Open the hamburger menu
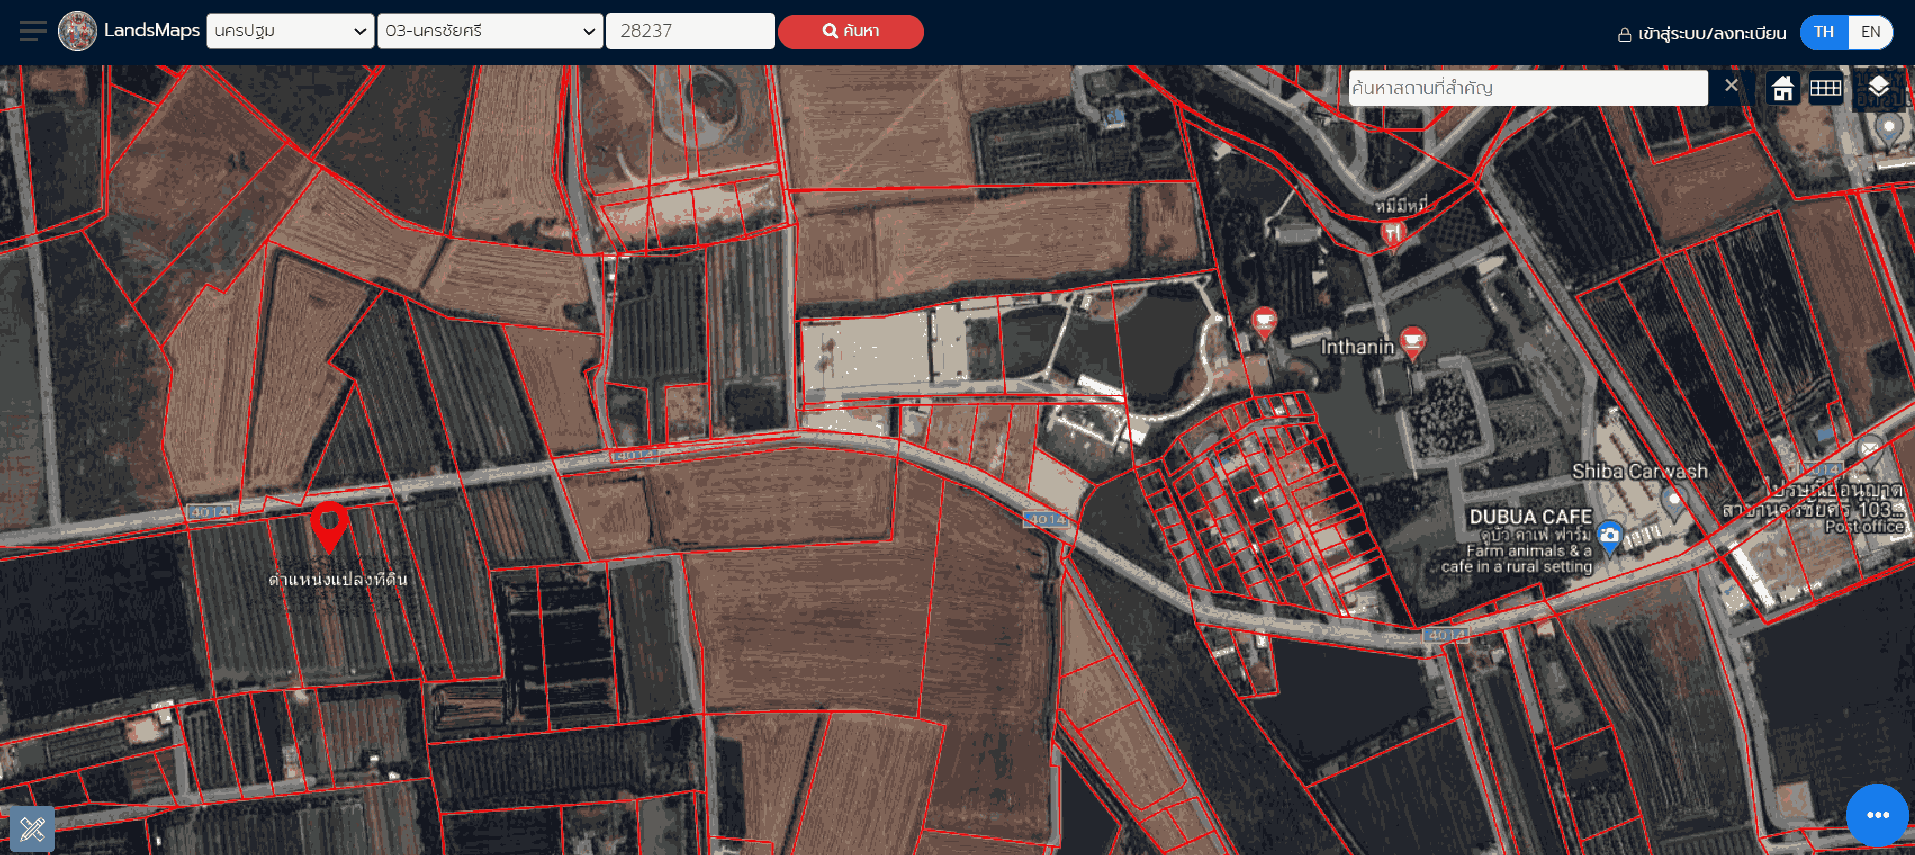The height and width of the screenshot is (855, 1915). 33,31
